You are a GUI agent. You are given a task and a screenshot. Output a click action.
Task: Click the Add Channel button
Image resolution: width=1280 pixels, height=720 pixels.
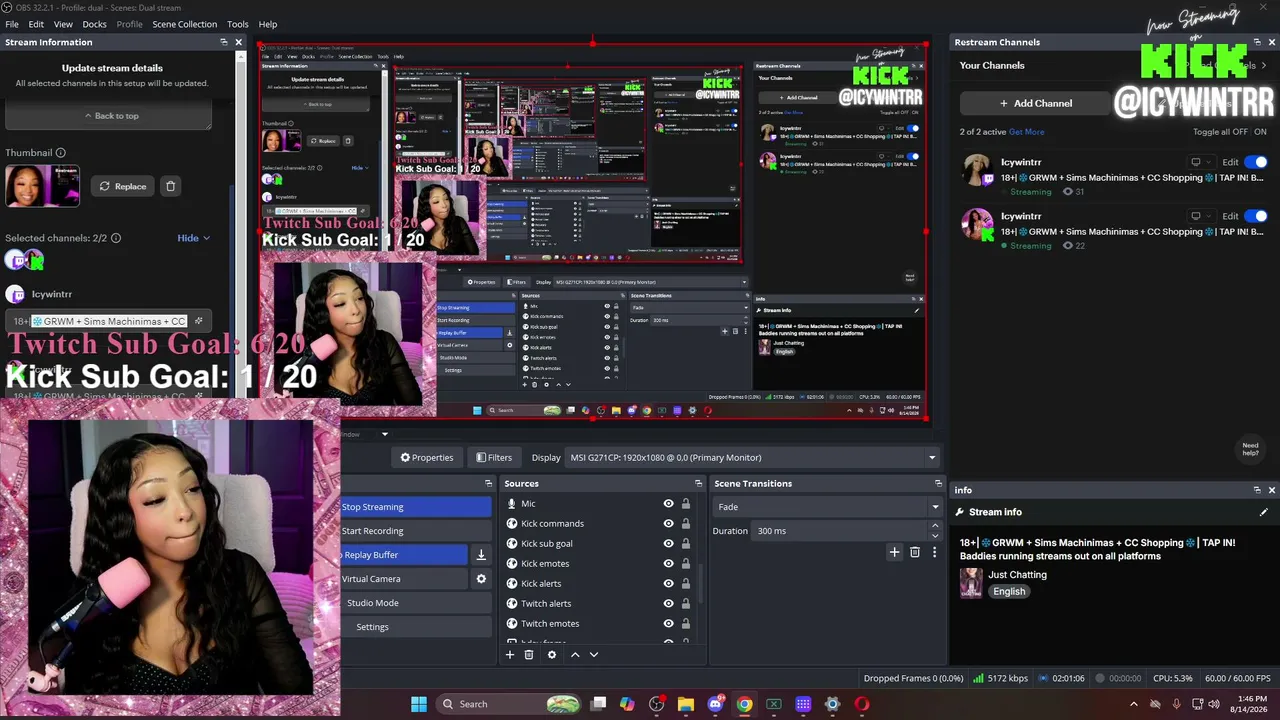coord(1035,103)
